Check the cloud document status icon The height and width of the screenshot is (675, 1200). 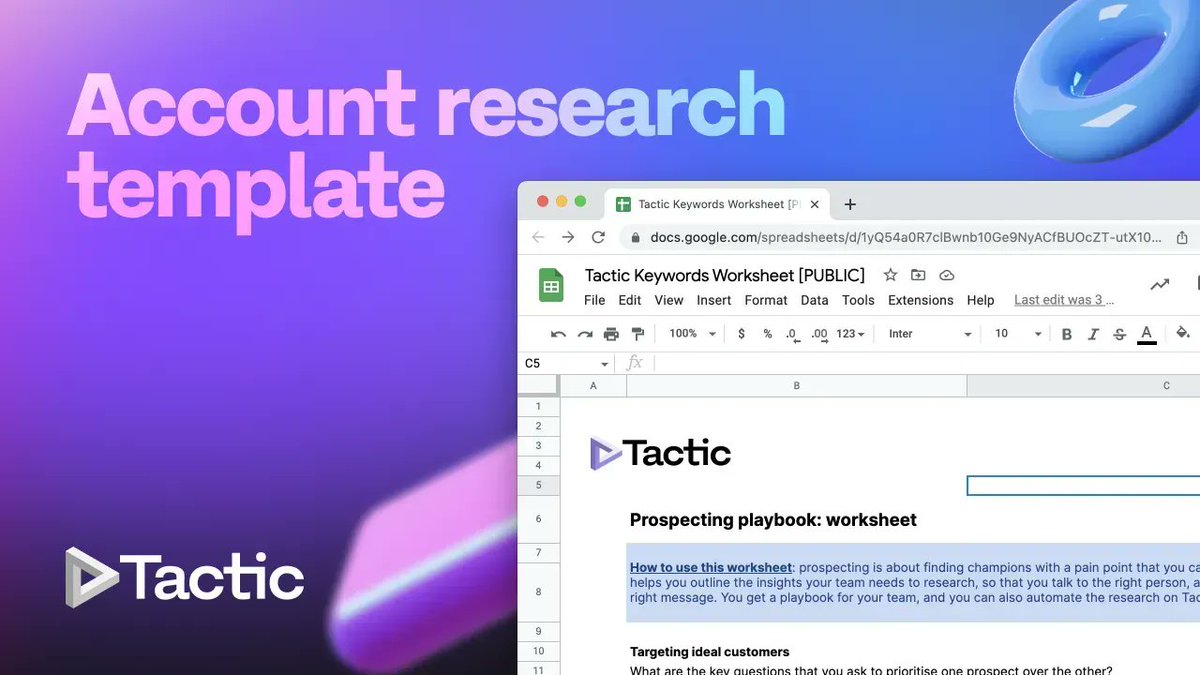point(946,275)
